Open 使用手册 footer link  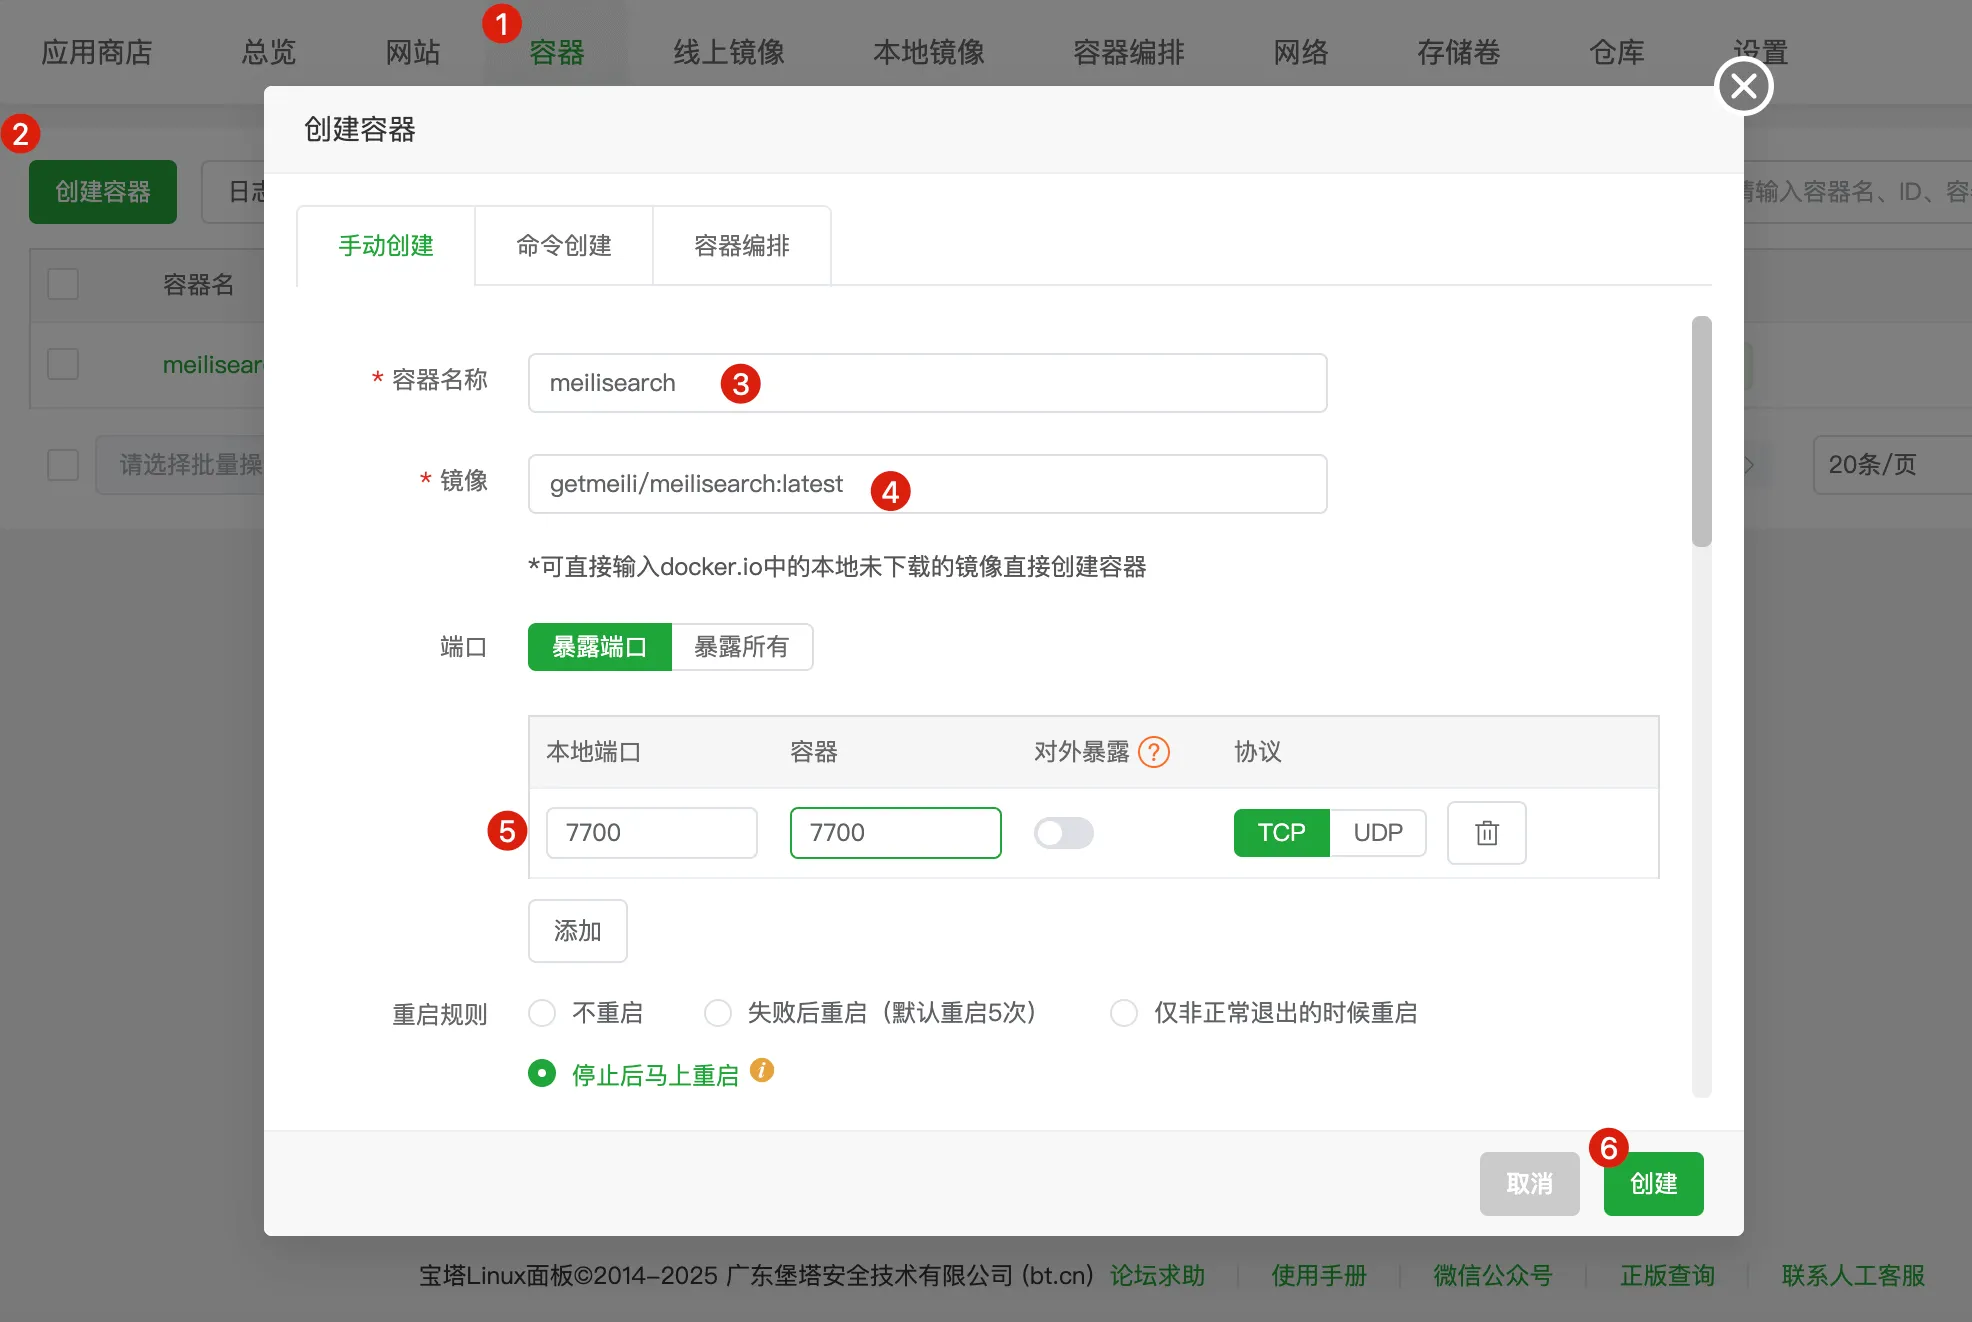click(1319, 1276)
